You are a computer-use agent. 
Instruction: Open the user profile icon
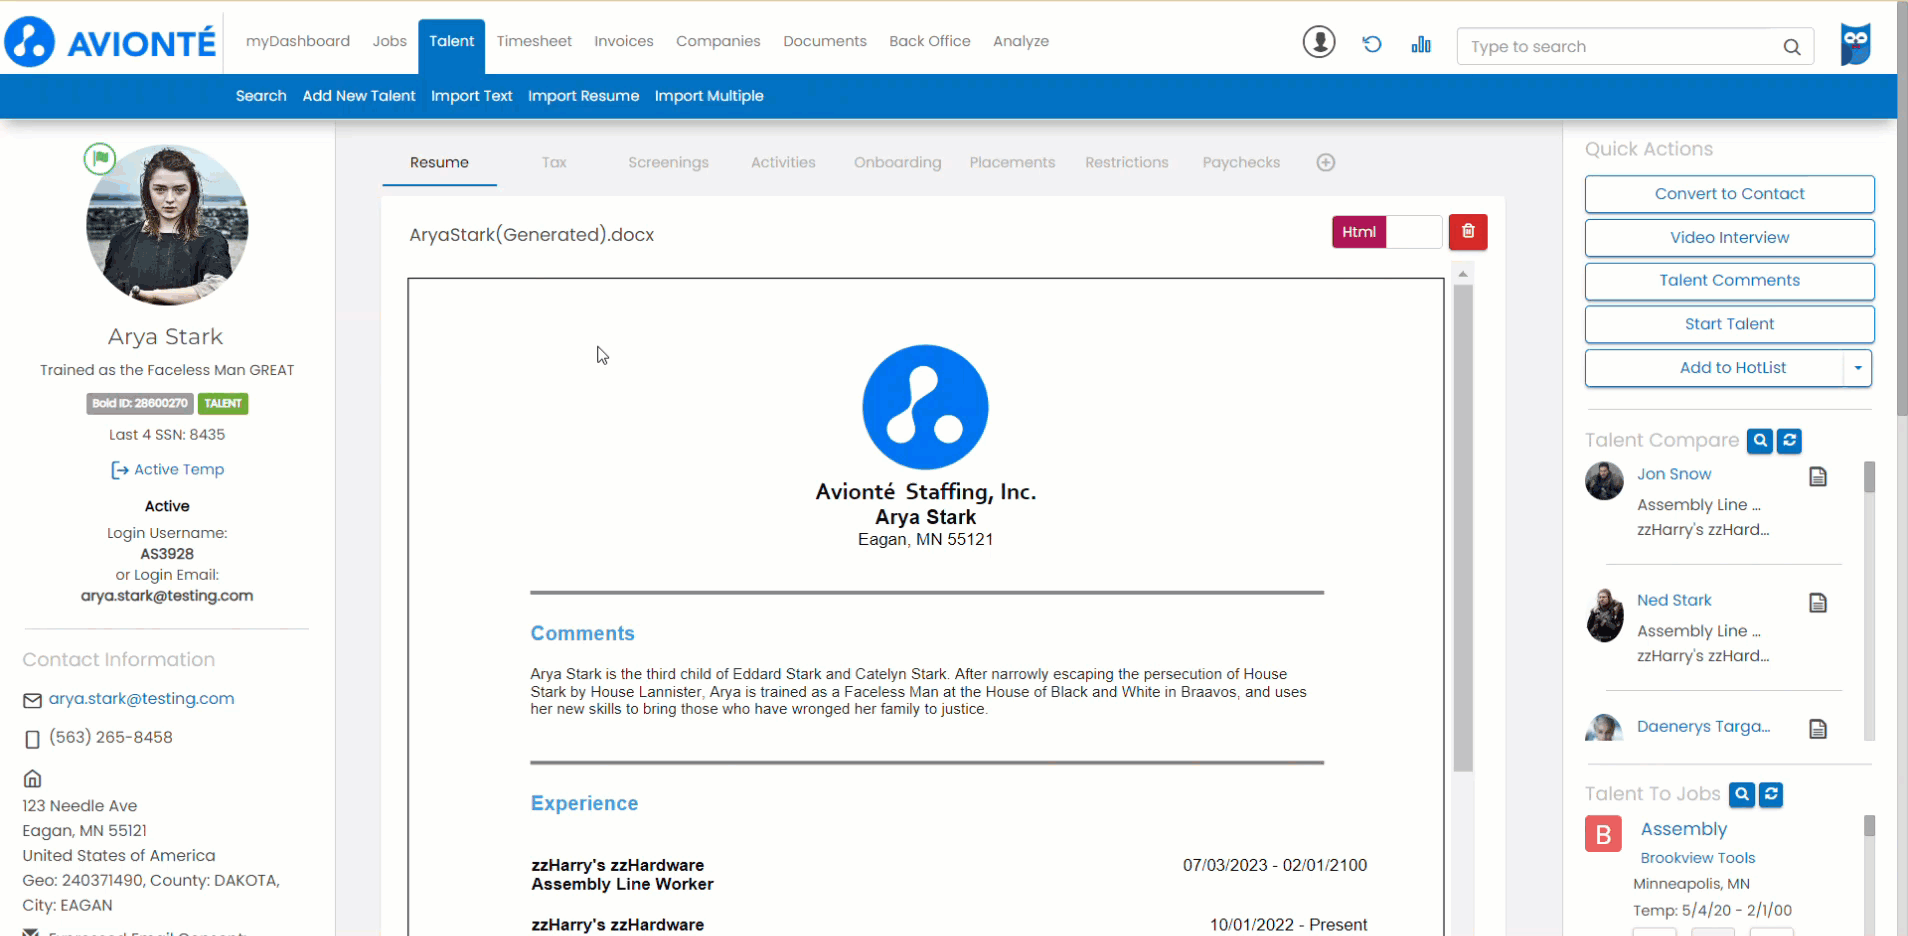pyautogui.click(x=1319, y=42)
